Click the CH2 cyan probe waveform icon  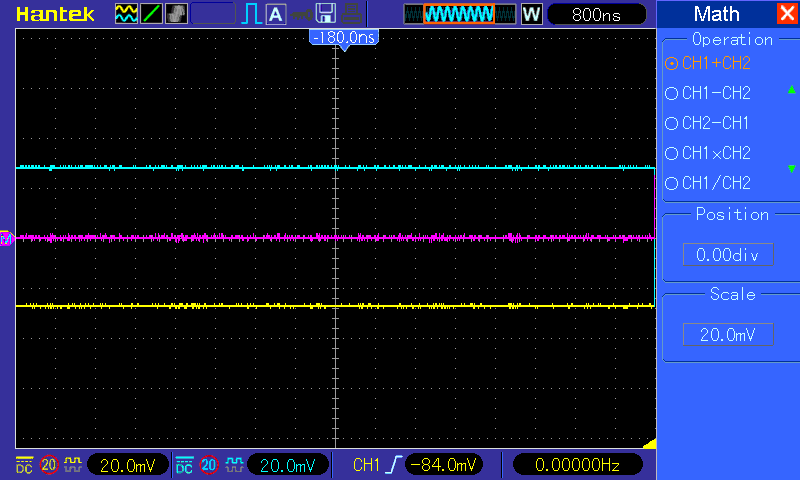point(234,465)
